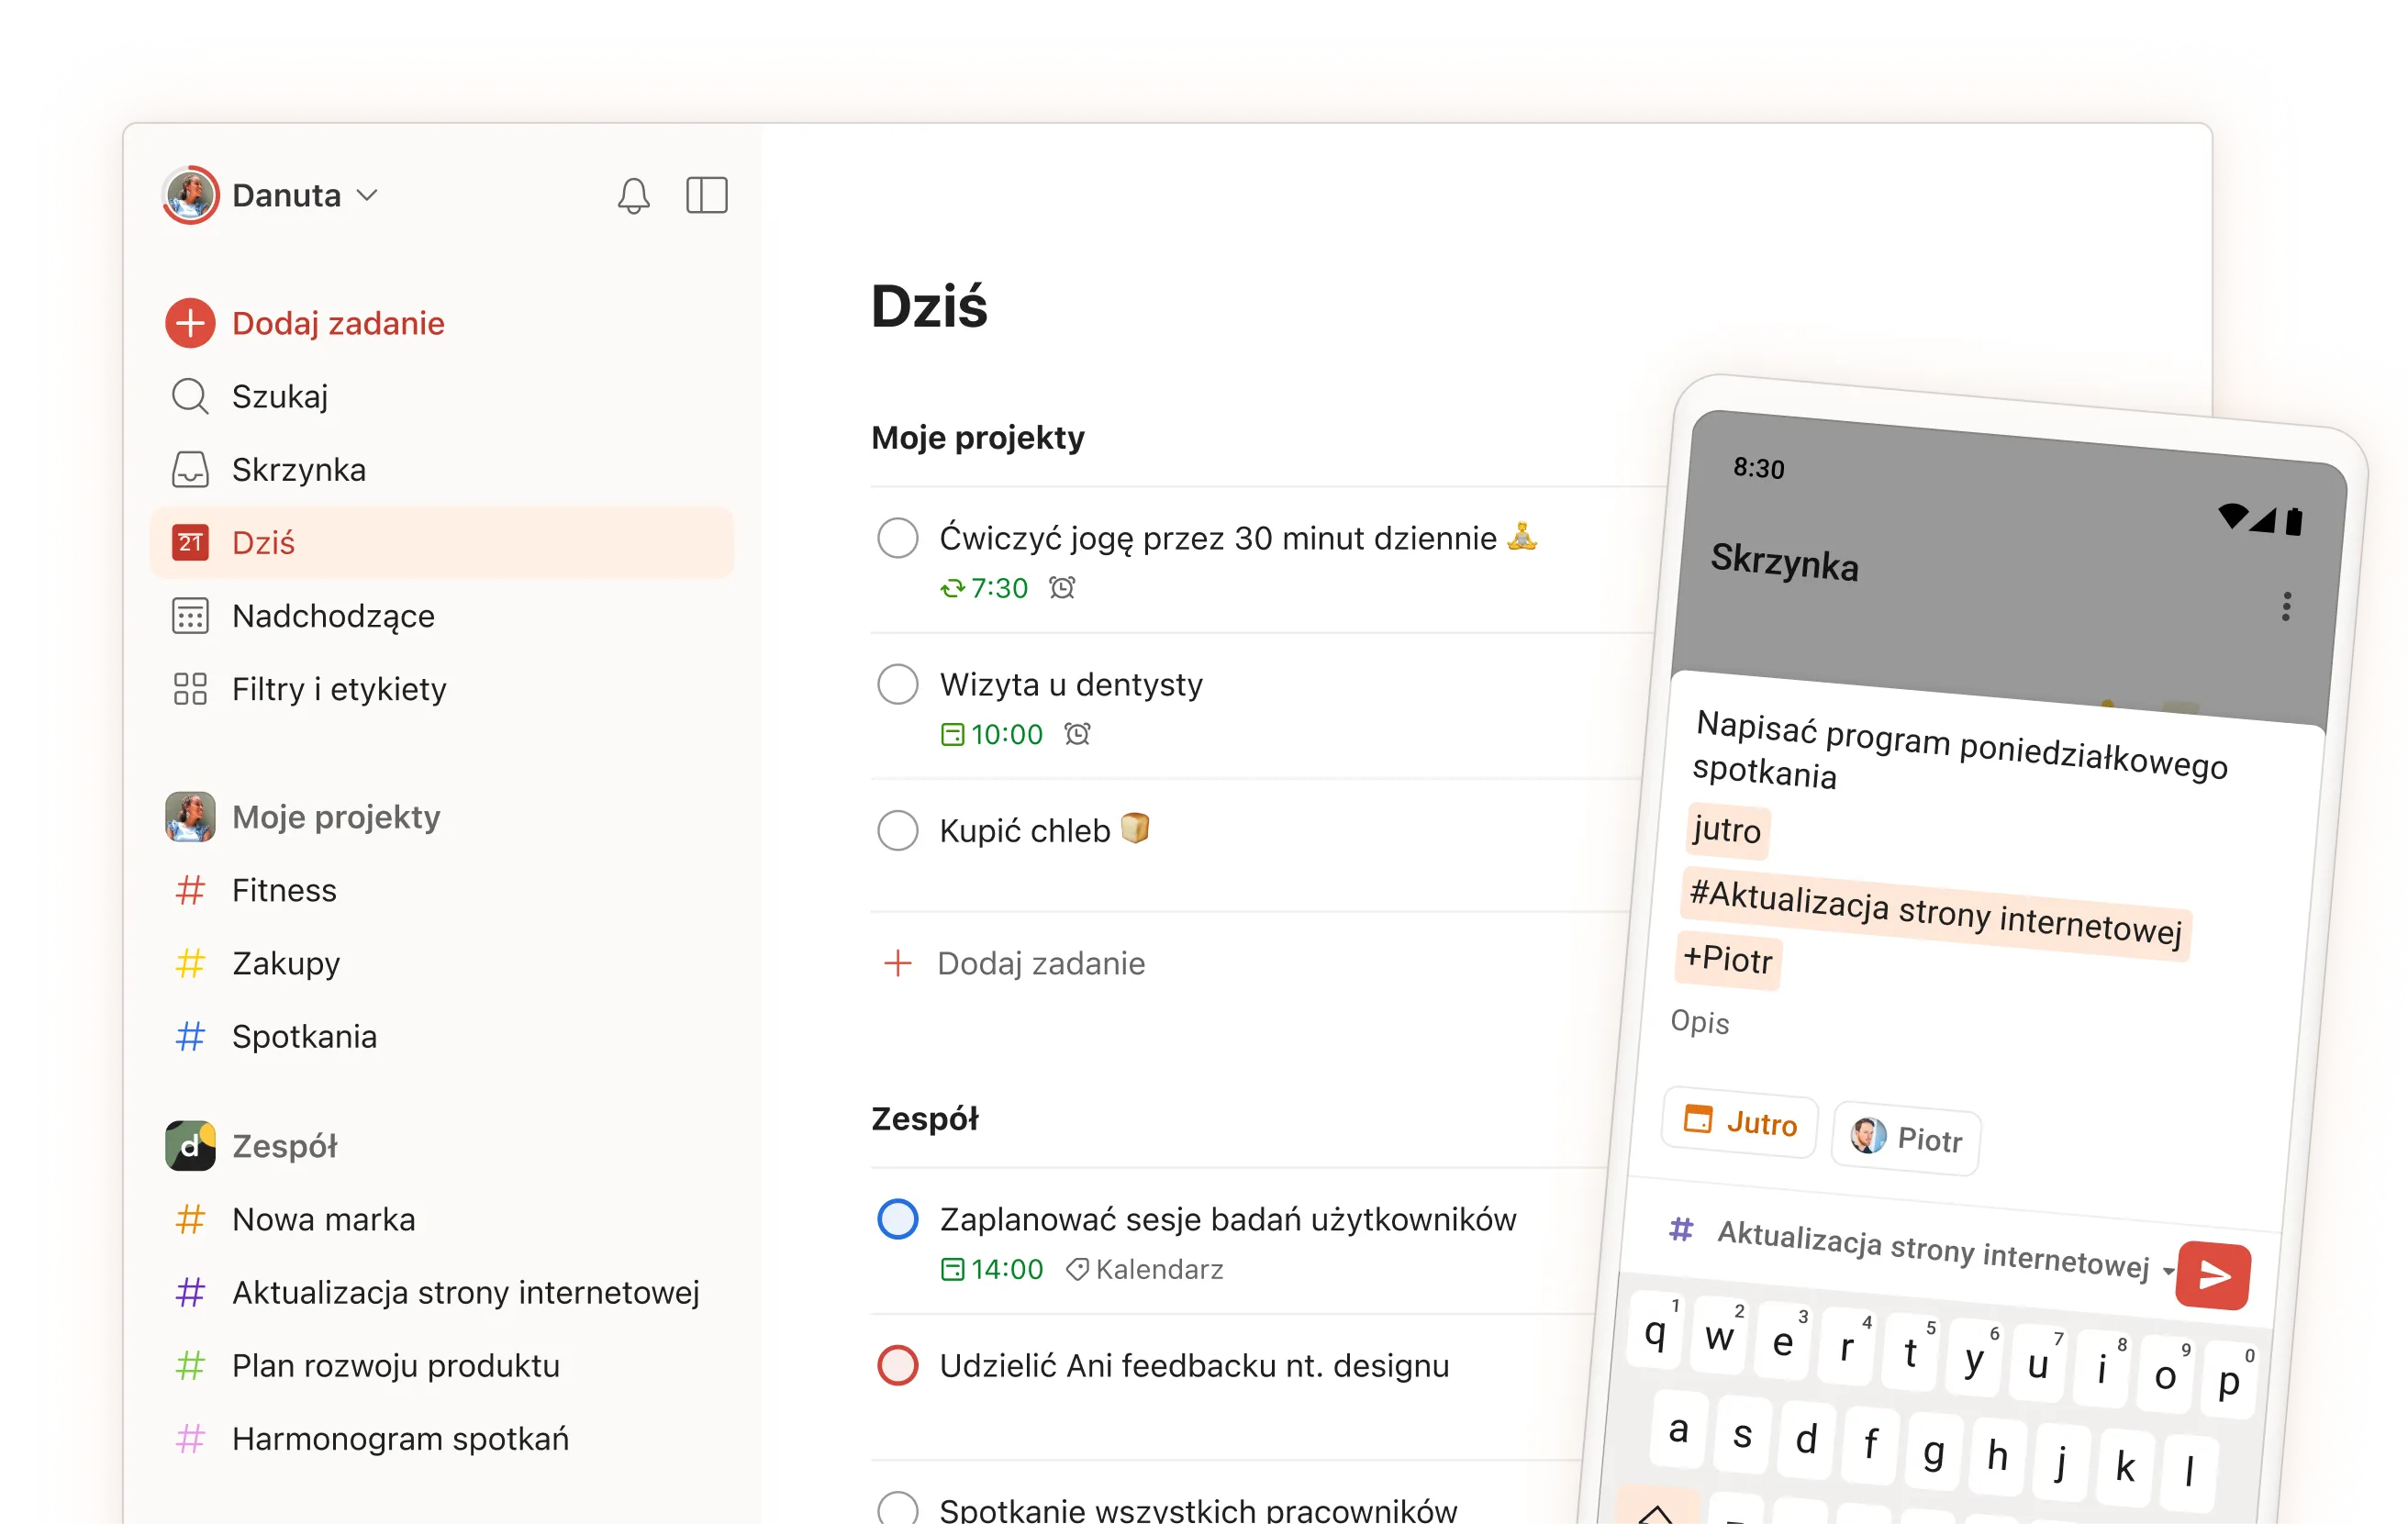
Task: Select the Skrzynka inbox icon
Action: [190, 469]
